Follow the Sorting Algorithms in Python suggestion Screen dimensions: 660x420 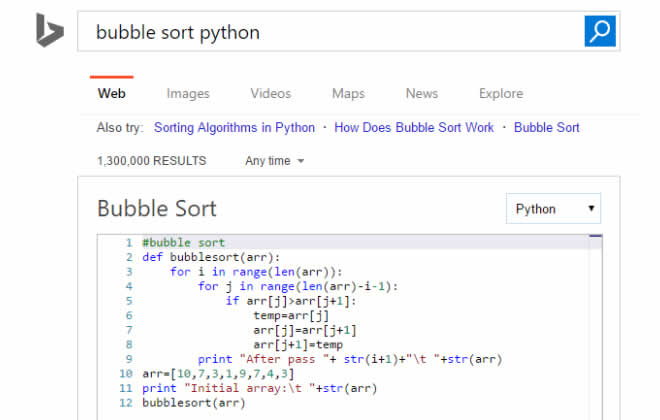point(234,128)
